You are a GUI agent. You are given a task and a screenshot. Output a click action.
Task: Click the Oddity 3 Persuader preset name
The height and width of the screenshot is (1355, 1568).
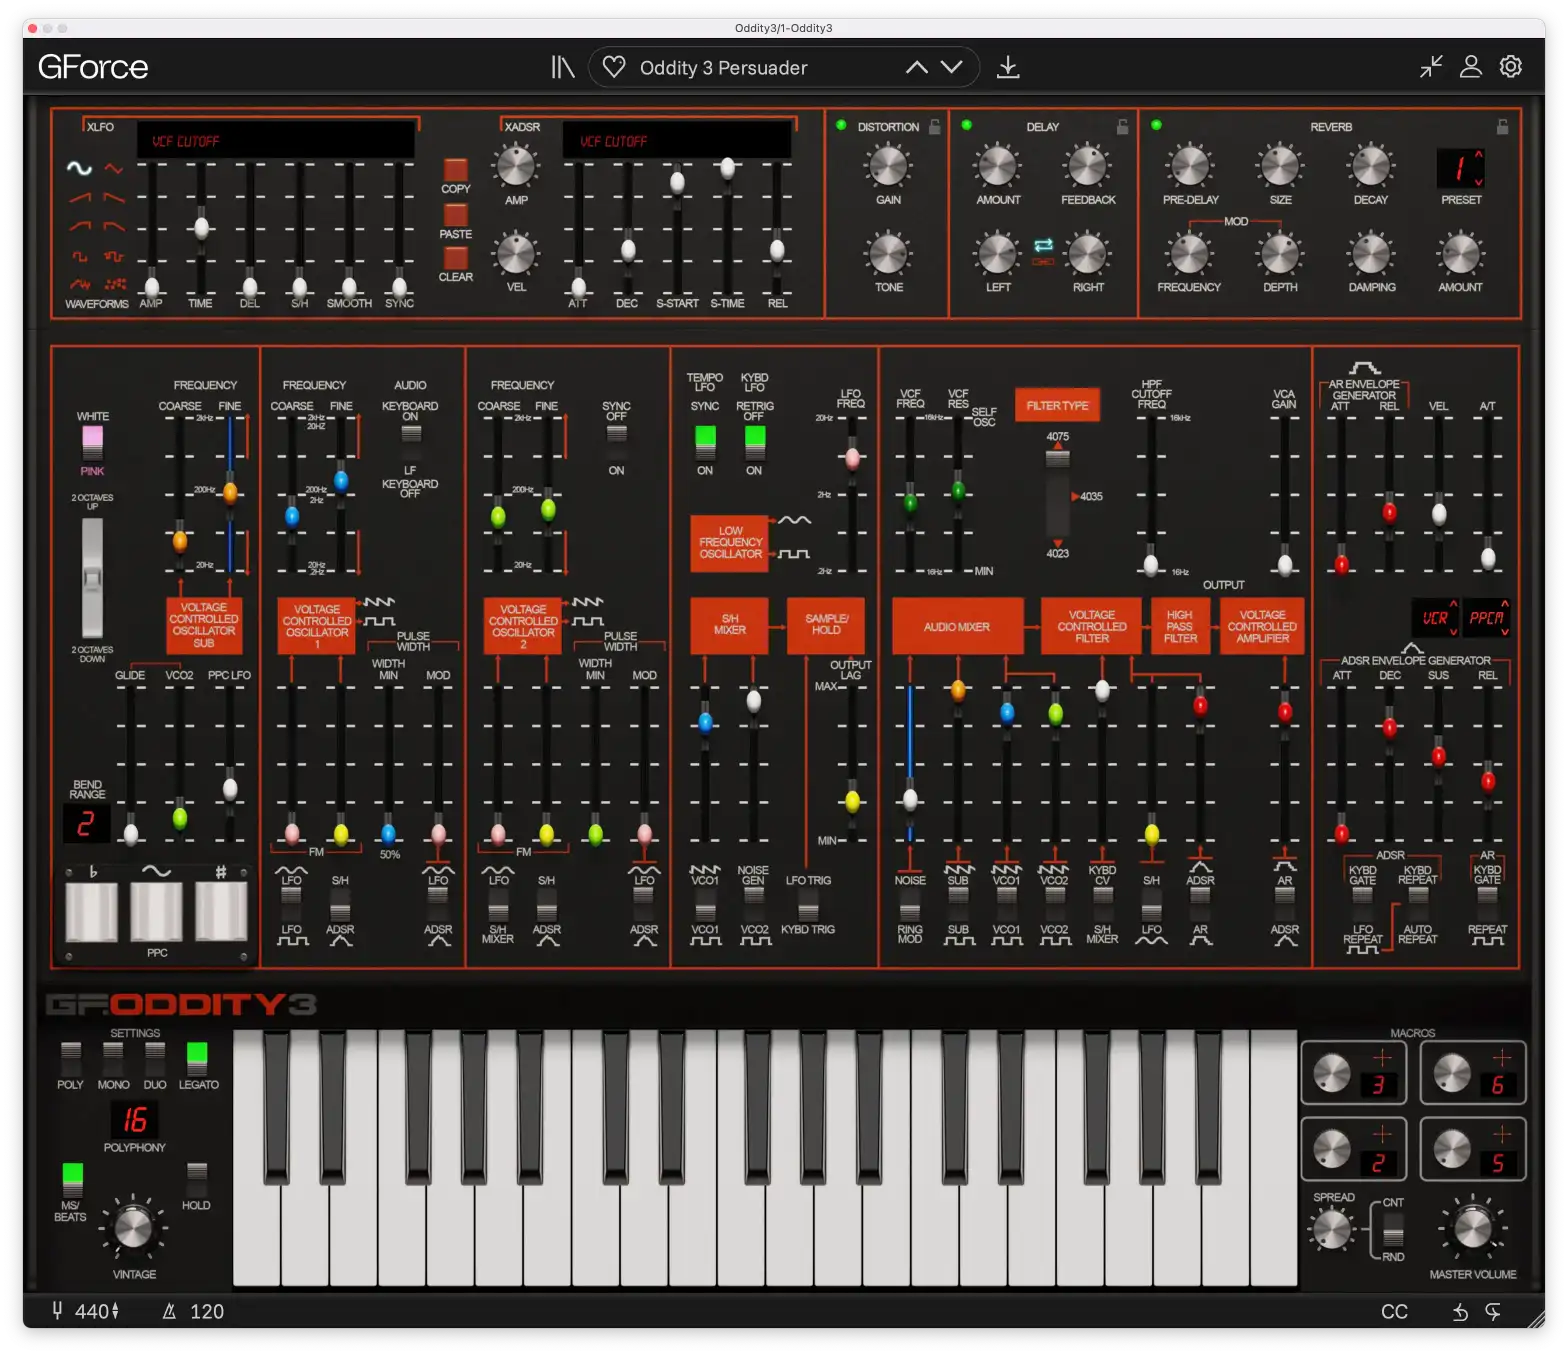click(723, 68)
